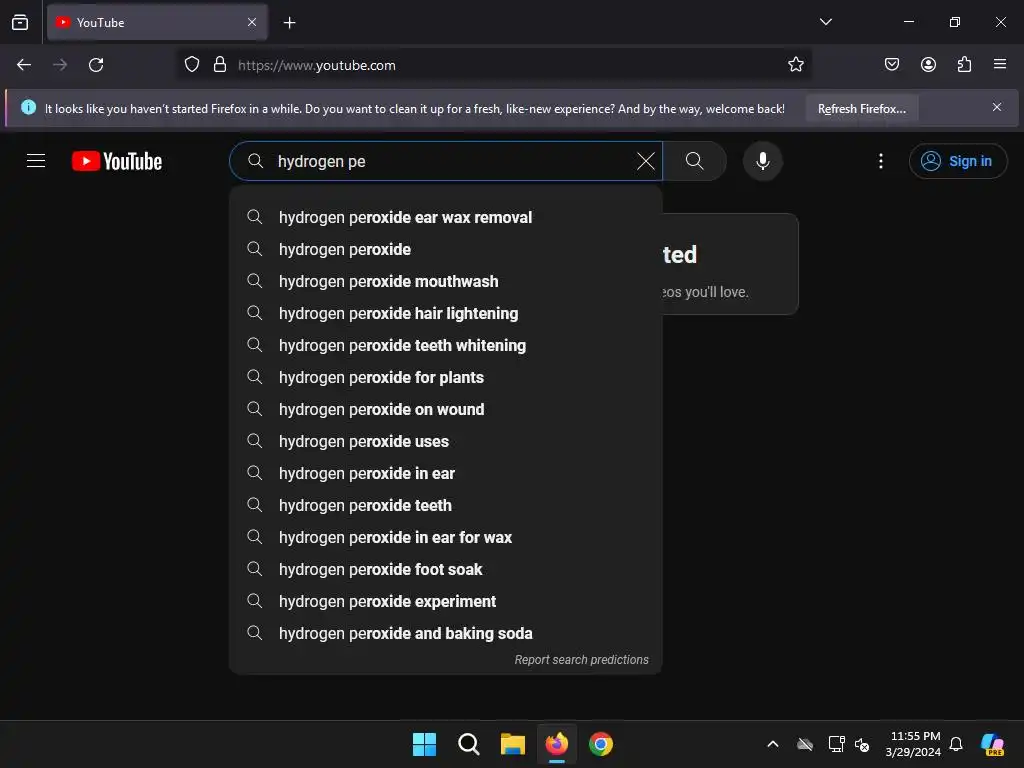Click the Sign in button
Screen dimensions: 1024x768
(x=957, y=161)
